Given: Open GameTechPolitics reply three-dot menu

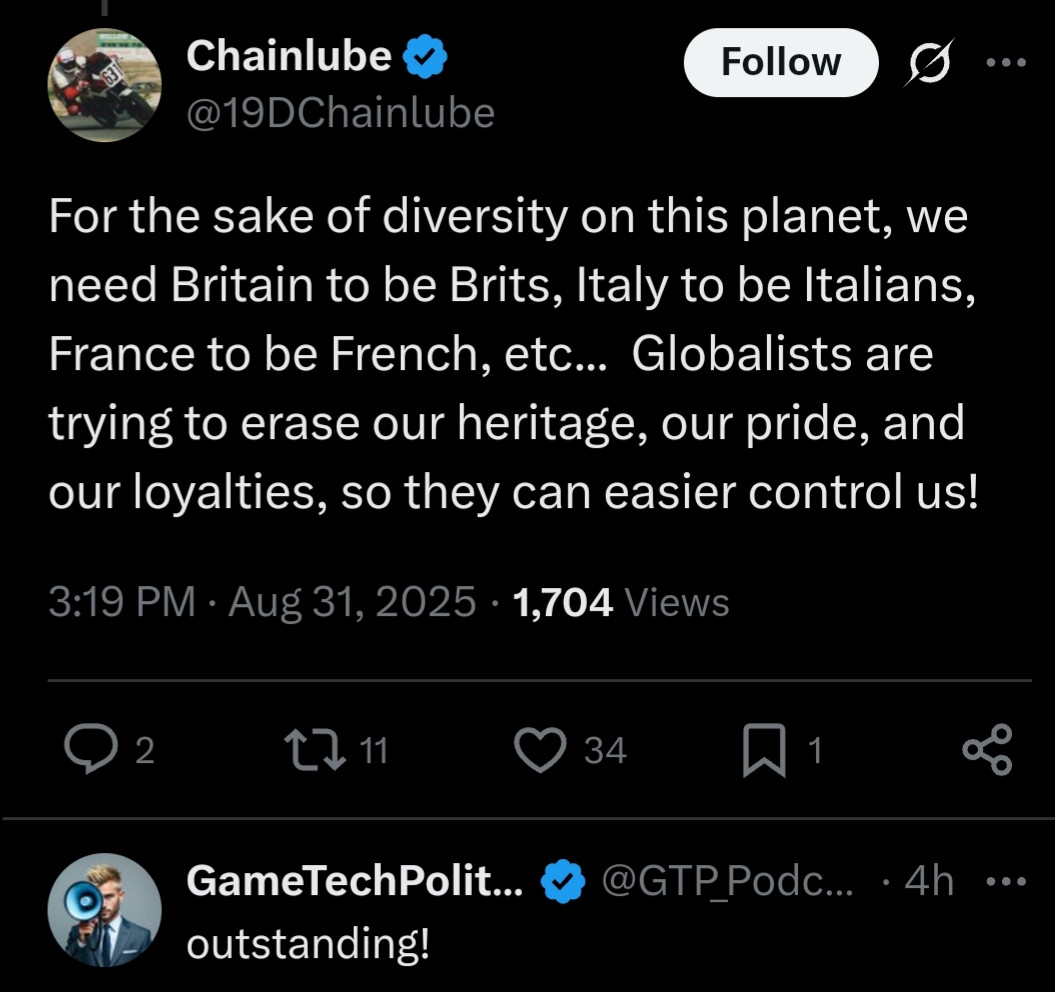Looking at the screenshot, I should pyautogui.click(x=1005, y=882).
